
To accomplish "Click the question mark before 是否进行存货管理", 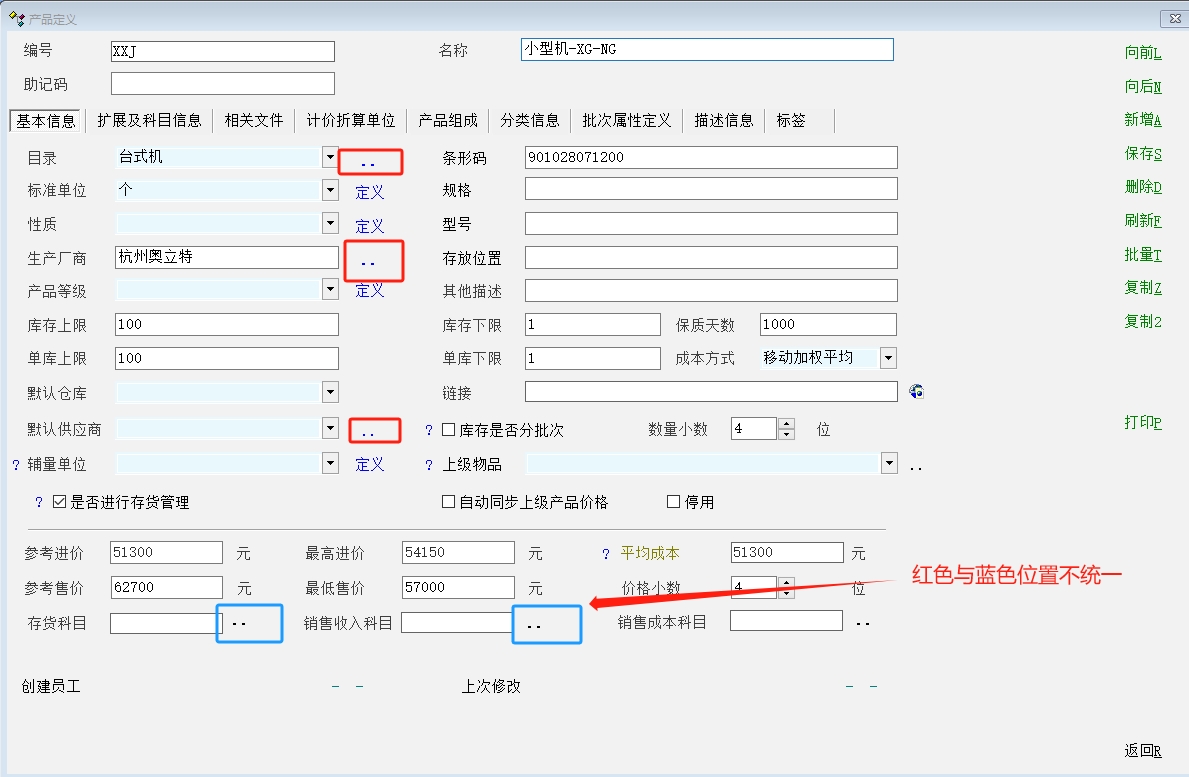I will [x=39, y=503].
